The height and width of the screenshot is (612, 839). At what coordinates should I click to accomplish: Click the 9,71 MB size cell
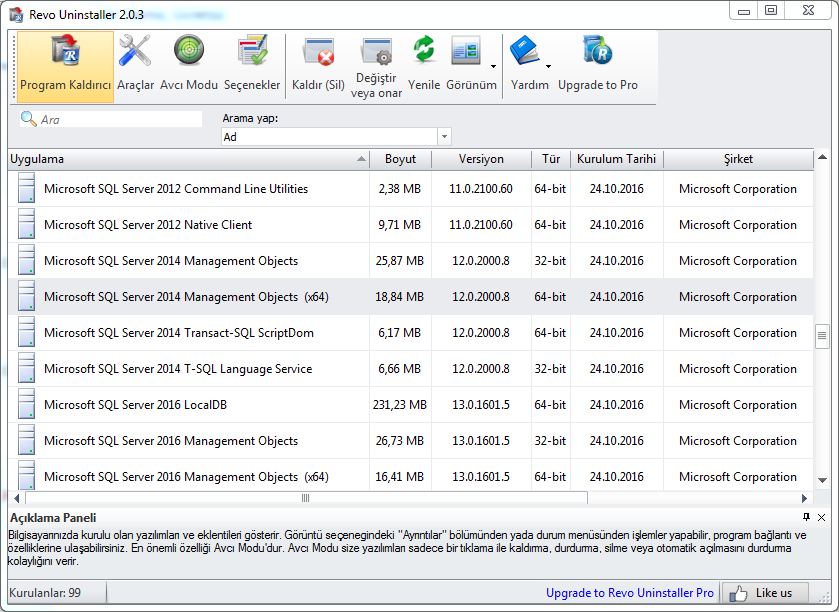[400, 225]
